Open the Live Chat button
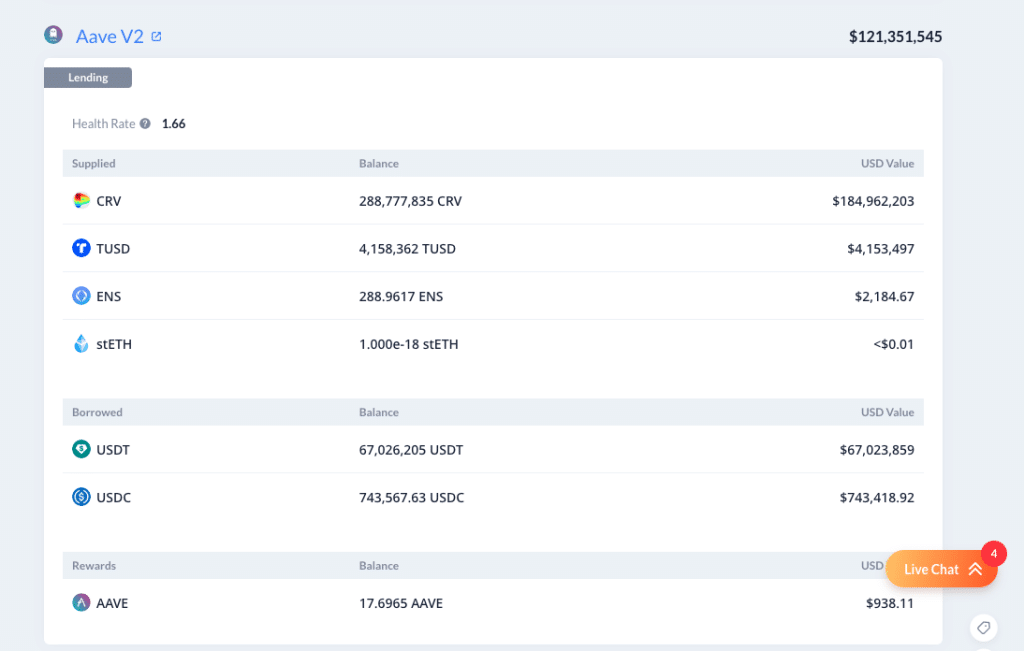 [942, 569]
